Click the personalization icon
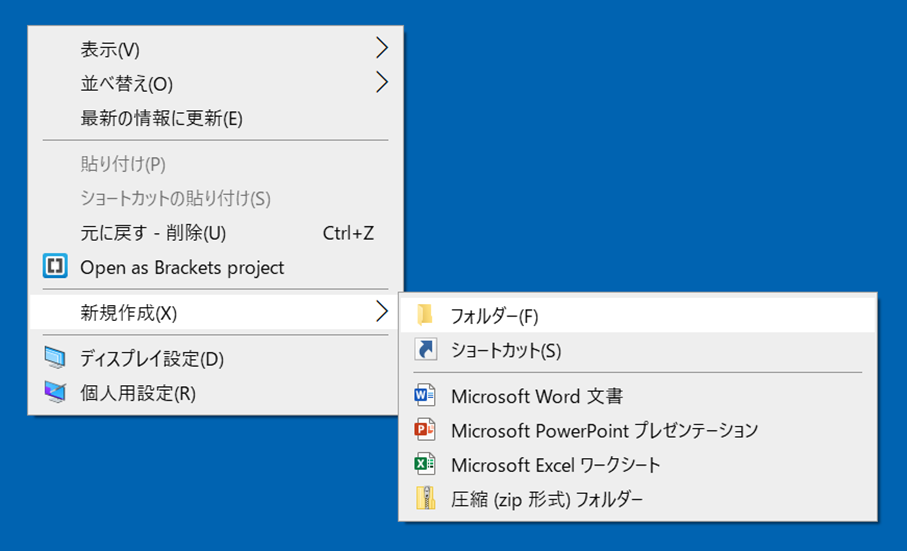The image size is (907, 551). pyautogui.click(x=55, y=393)
